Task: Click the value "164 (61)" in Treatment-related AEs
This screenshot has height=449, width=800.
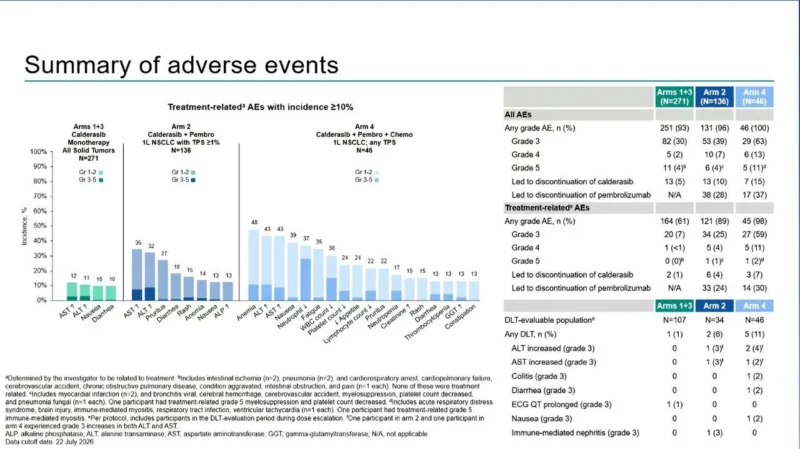Action: coord(674,221)
